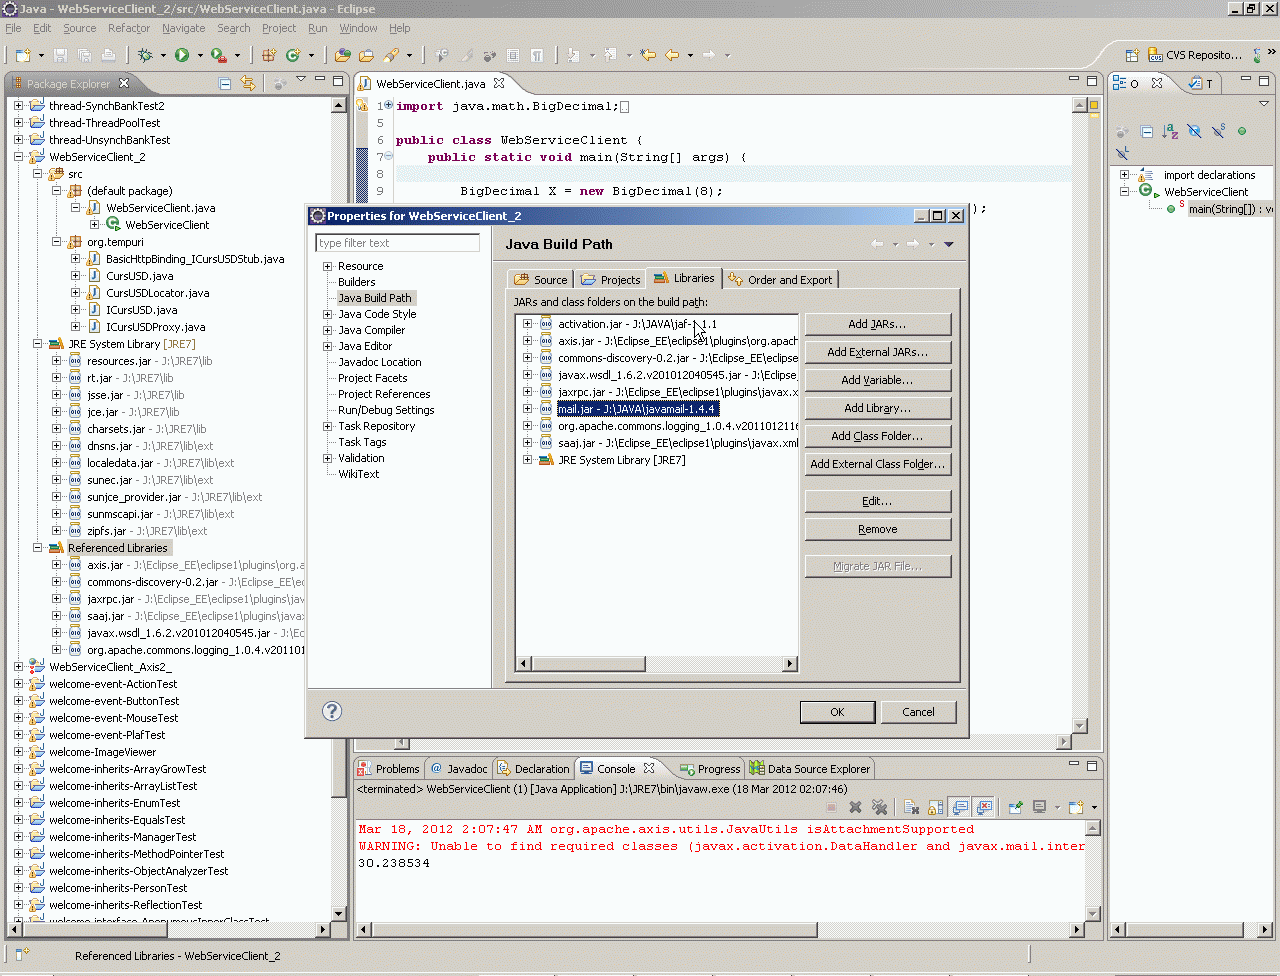Cancel the Properties dialog
1280x976 pixels.
(918, 712)
